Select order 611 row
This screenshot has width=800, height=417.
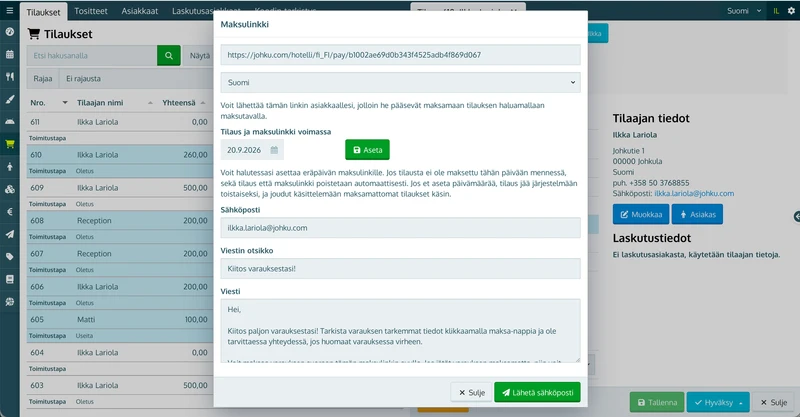pyautogui.click(x=120, y=122)
